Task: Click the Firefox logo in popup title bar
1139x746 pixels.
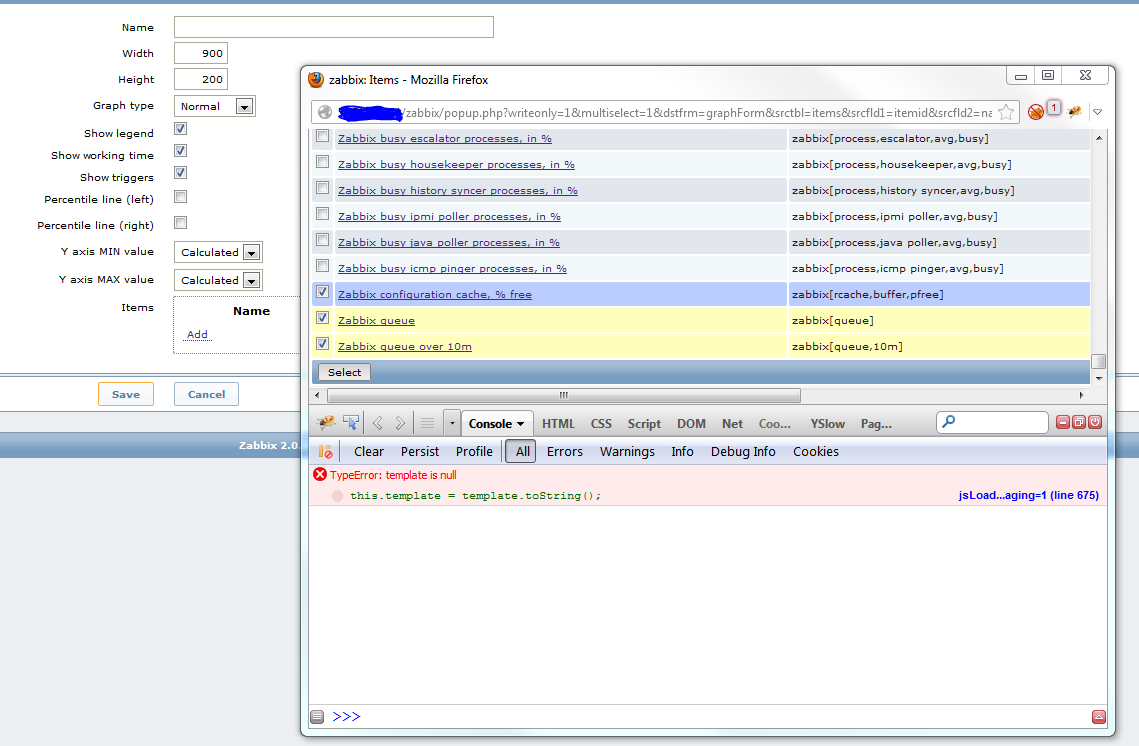Action: pos(316,79)
